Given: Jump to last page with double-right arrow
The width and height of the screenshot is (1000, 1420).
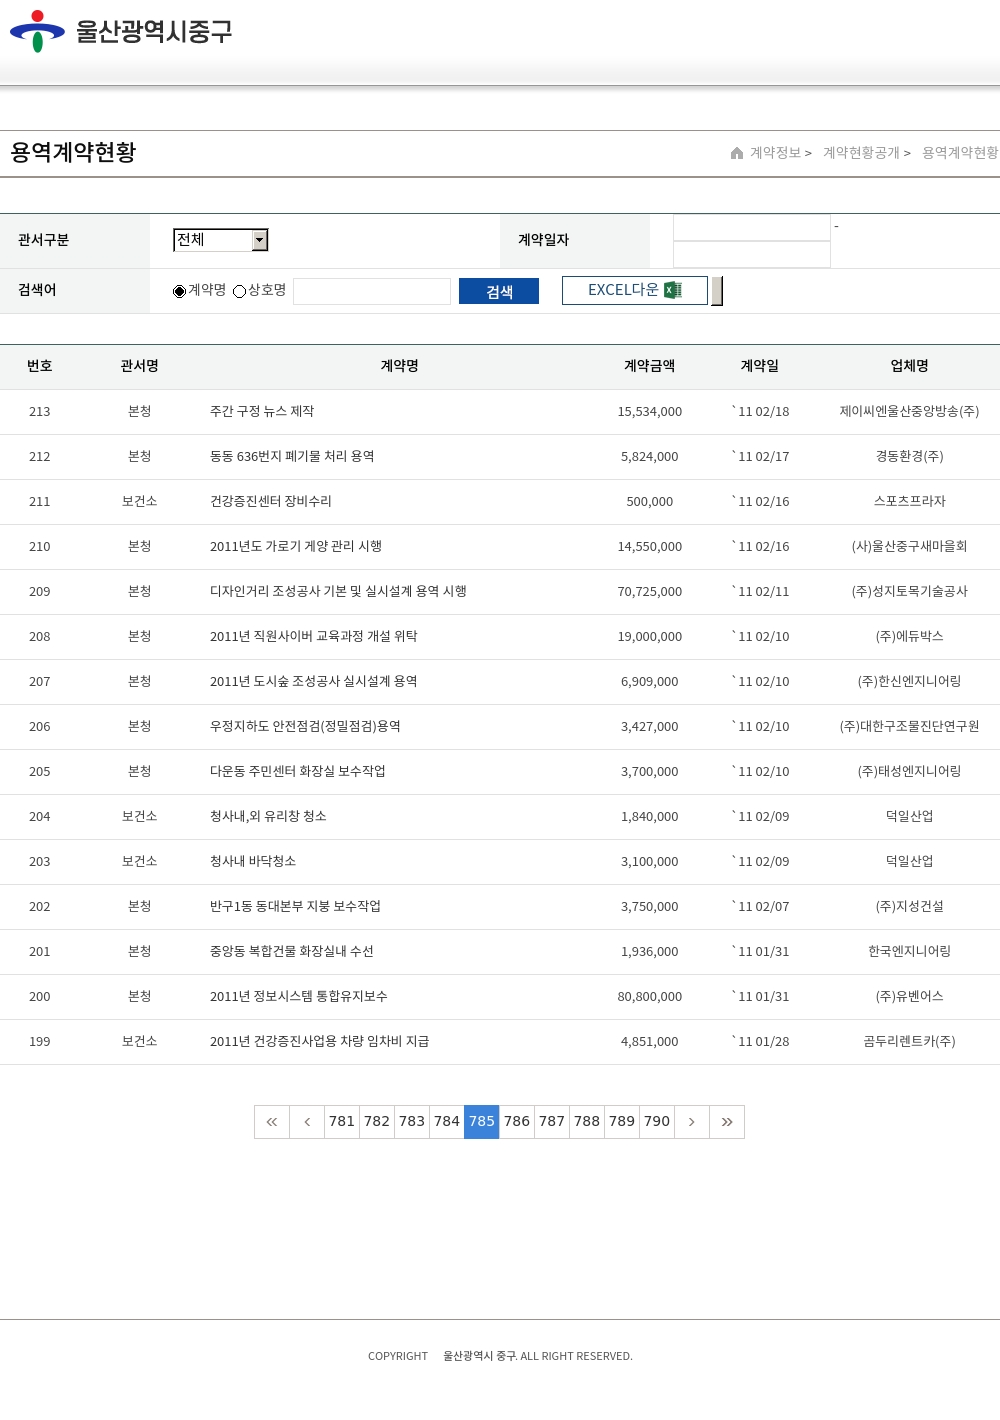Looking at the screenshot, I should [727, 1122].
